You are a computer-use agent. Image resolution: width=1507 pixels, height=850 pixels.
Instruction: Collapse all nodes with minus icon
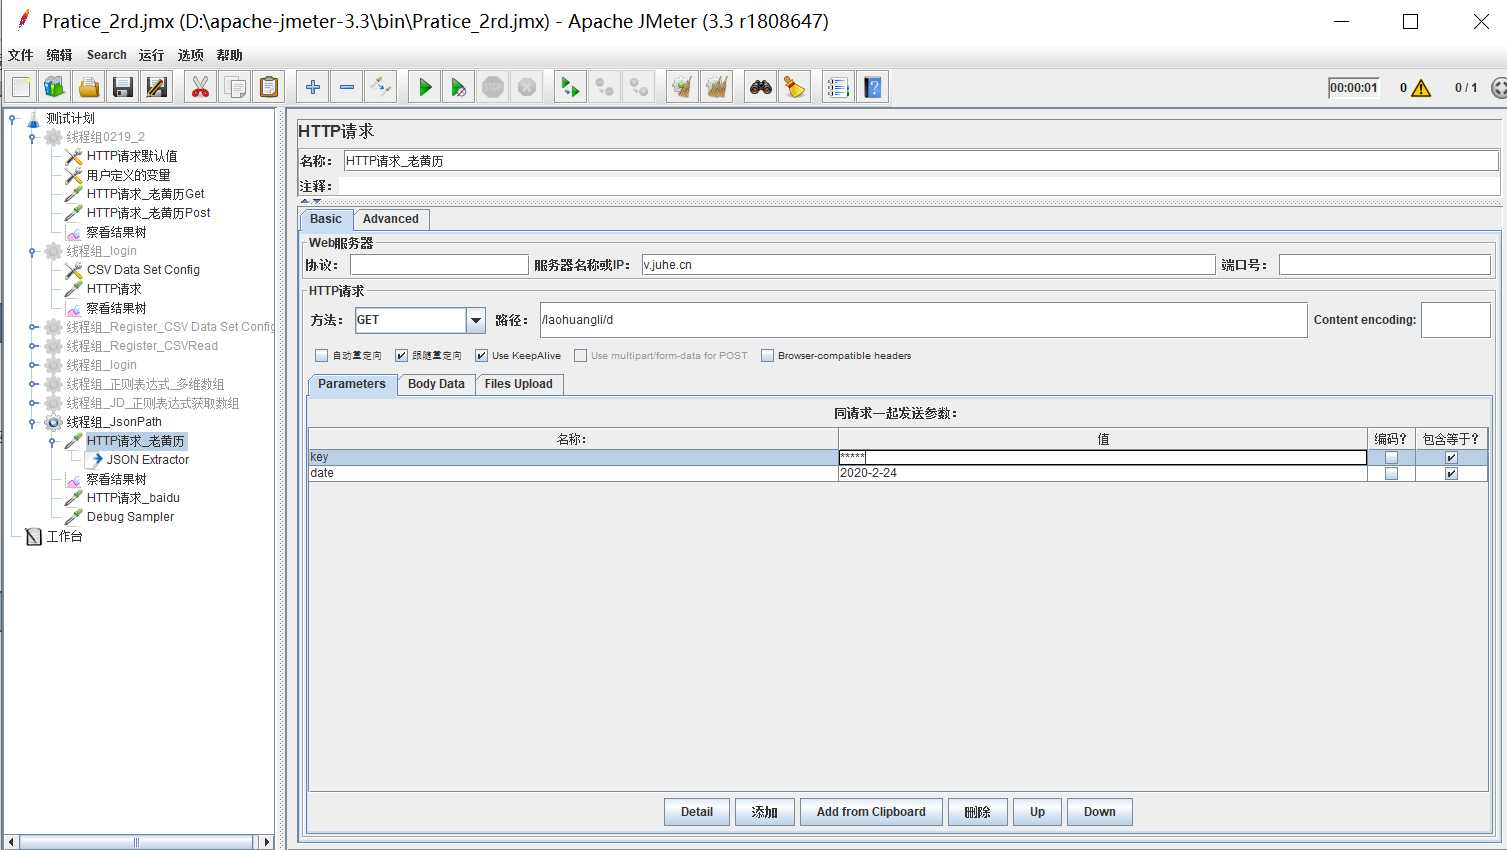tap(347, 87)
